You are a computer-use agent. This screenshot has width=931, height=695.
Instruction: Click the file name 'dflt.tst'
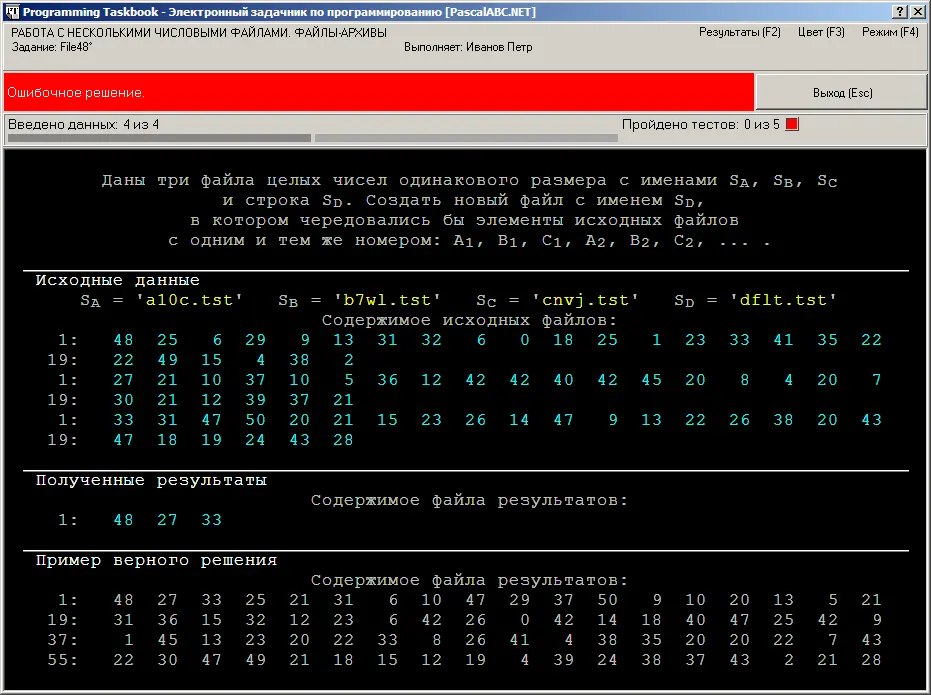783,300
